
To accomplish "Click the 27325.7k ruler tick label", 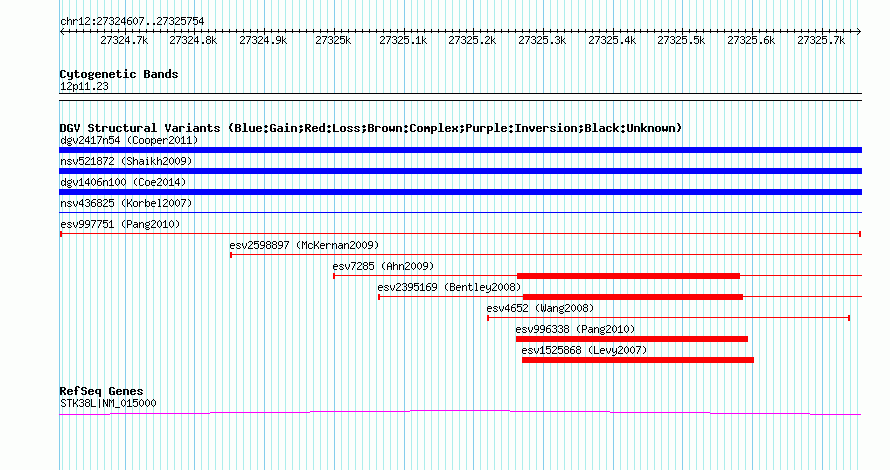I will pyautogui.click(x=821, y=40).
